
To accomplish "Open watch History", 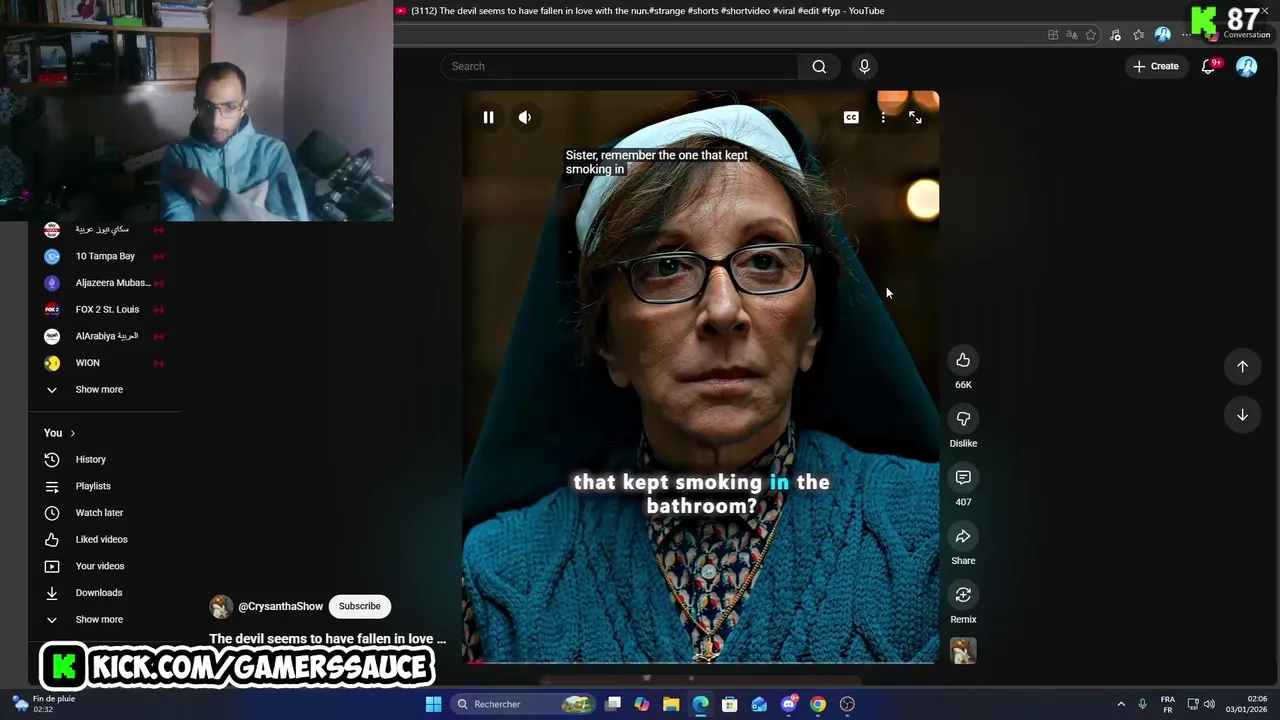I will pos(90,459).
